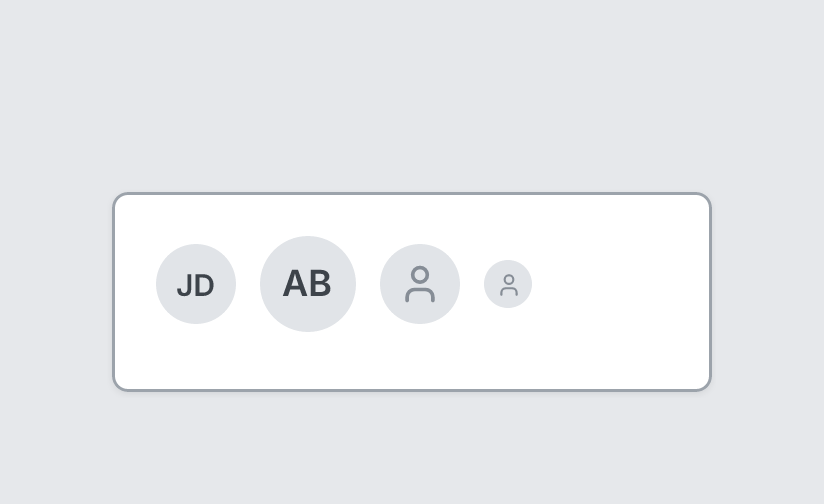824x504 pixels.
Task: Open the medium placeholder user avatar
Action: click(x=420, y=284)
